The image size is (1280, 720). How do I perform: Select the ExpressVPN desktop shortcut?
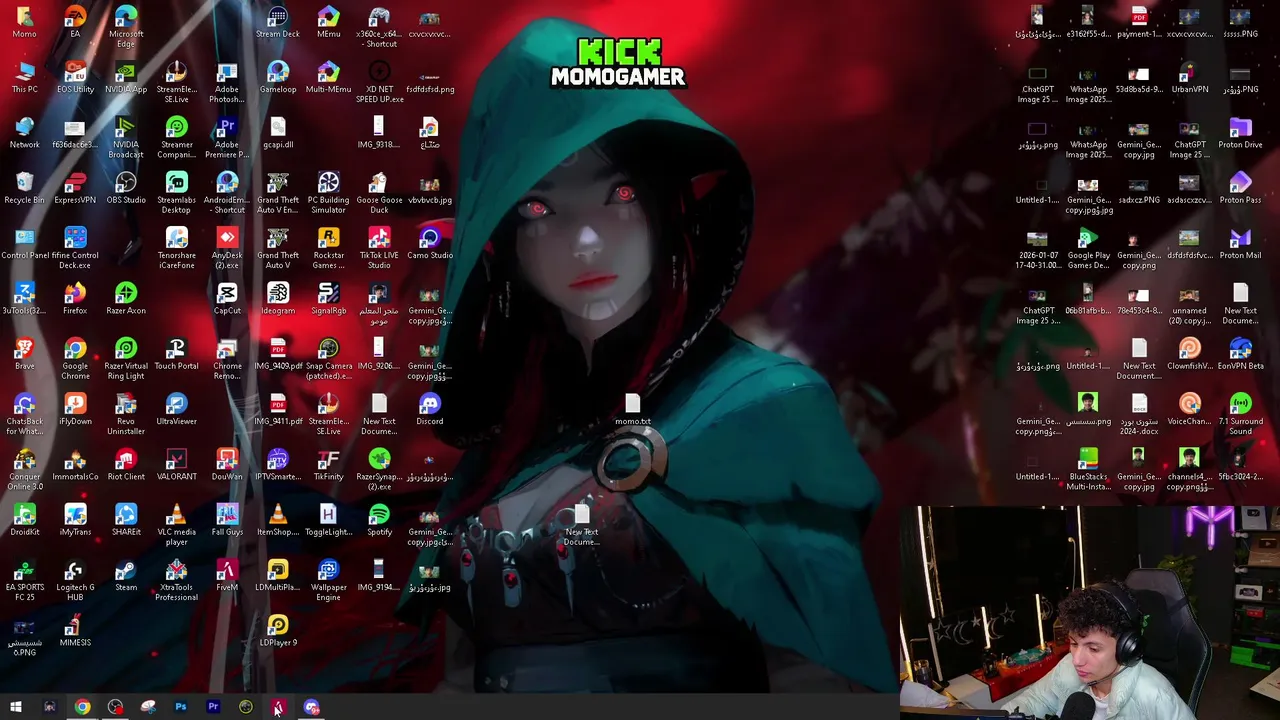click(75, 187)
